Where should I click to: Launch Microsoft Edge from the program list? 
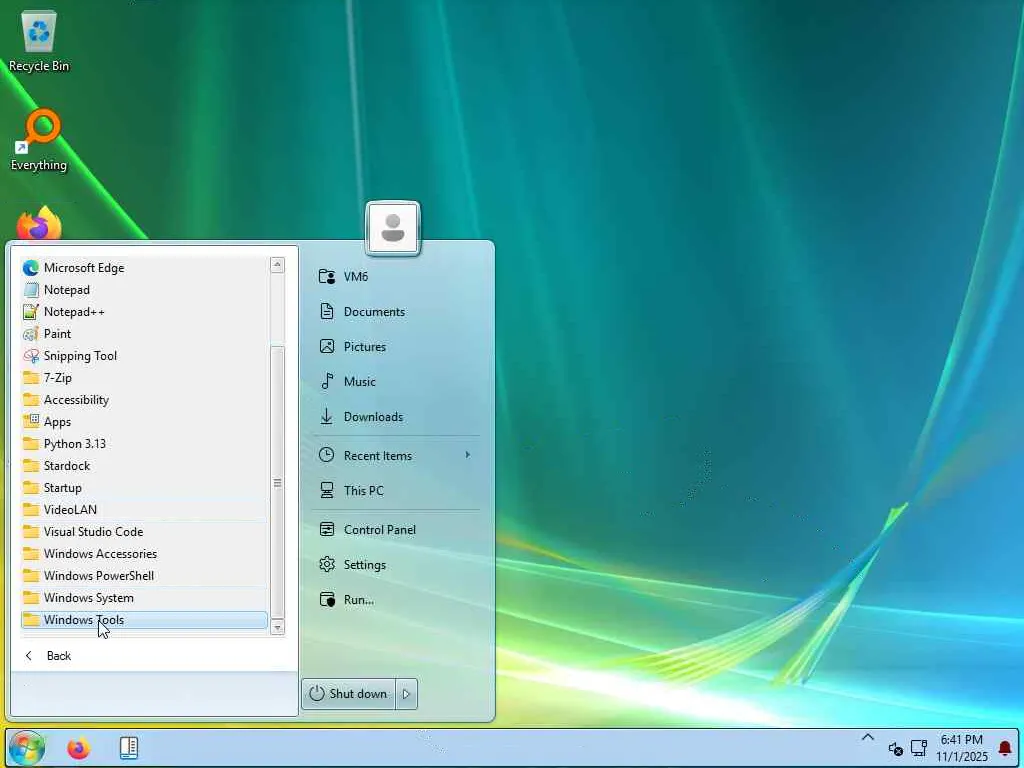click(144, 268)
